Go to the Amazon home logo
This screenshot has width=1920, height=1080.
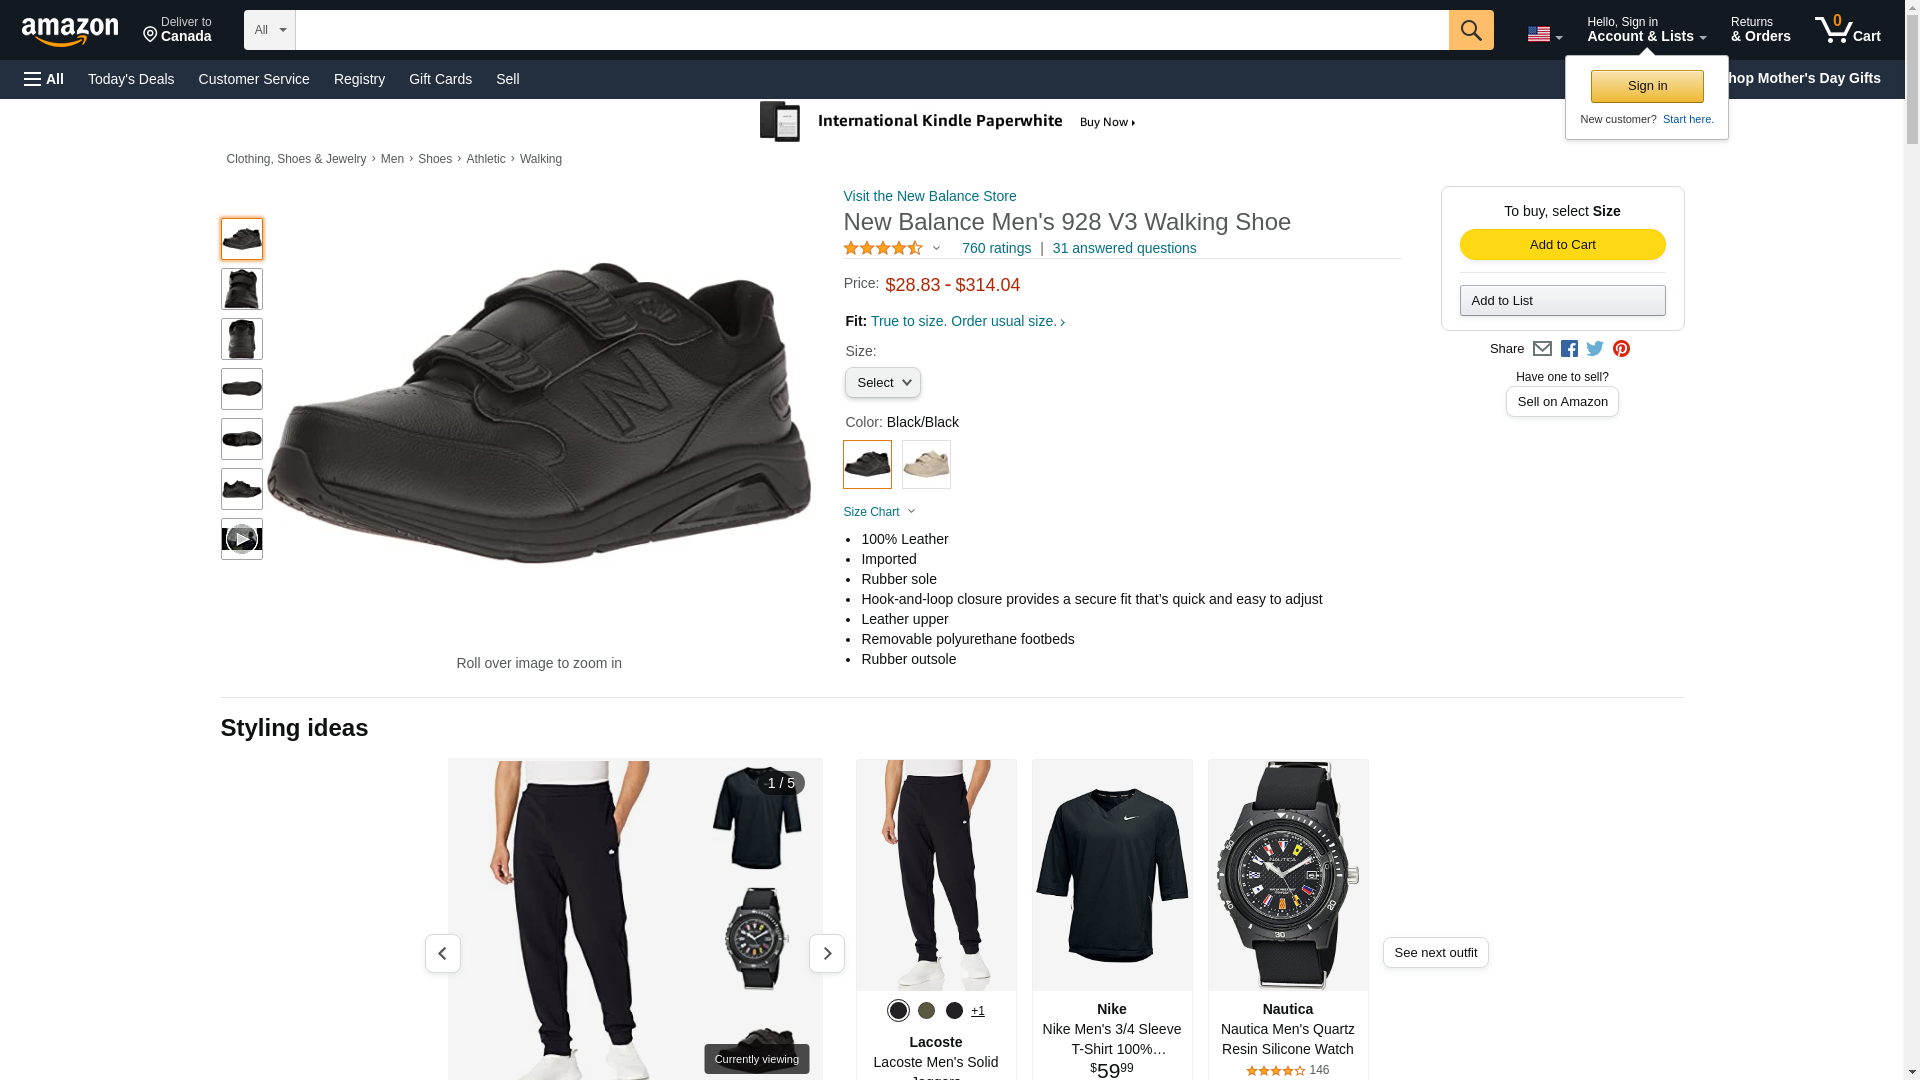click(x=70, y=31)
